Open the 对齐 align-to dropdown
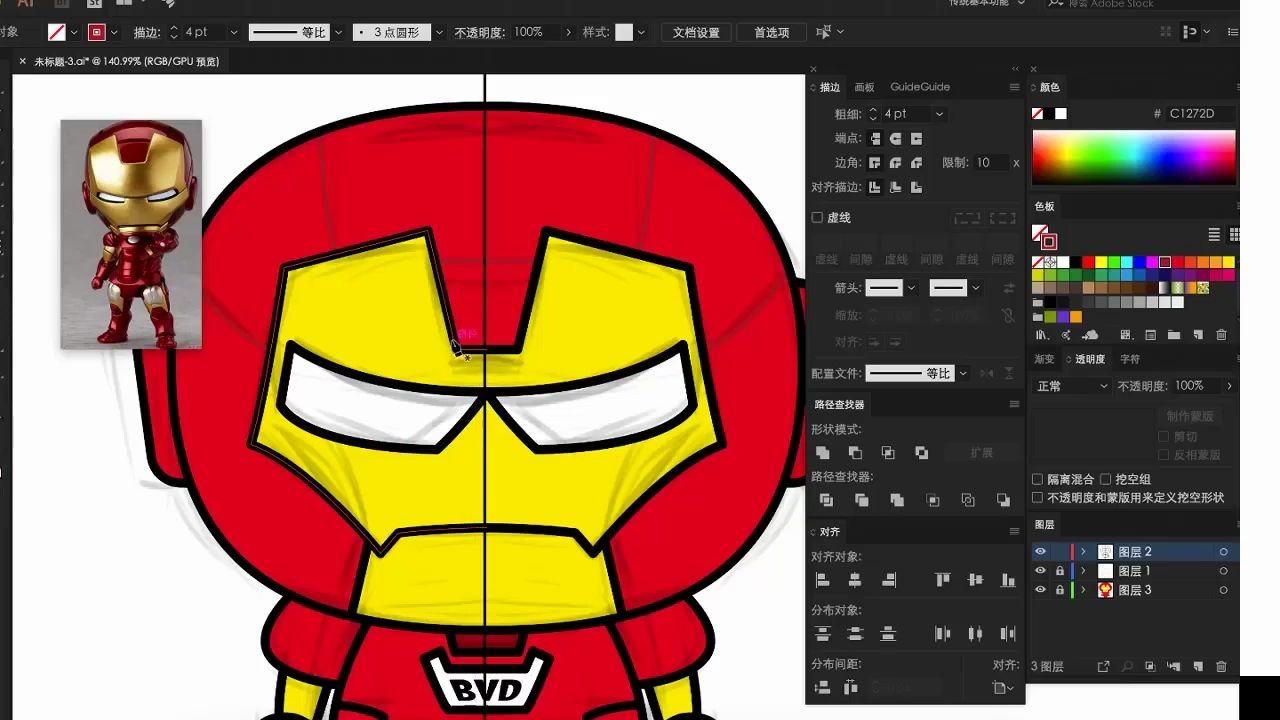Viewport: 1280px width, 720px height. click(x=1002, y=688)
